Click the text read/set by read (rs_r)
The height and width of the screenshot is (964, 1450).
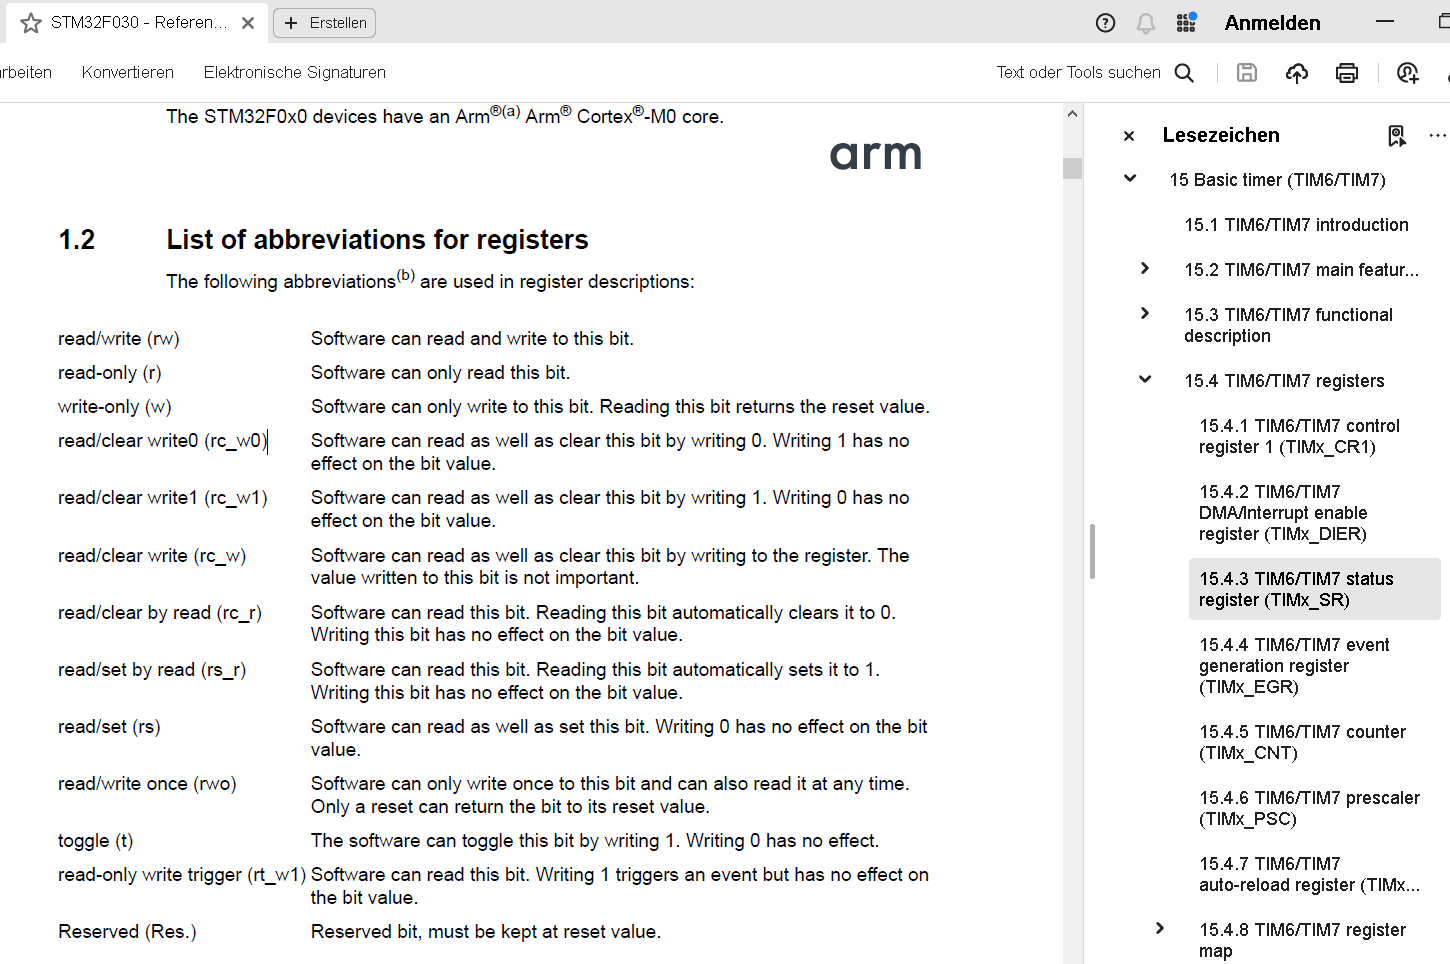pyautogui.click(x=151, y=670)
